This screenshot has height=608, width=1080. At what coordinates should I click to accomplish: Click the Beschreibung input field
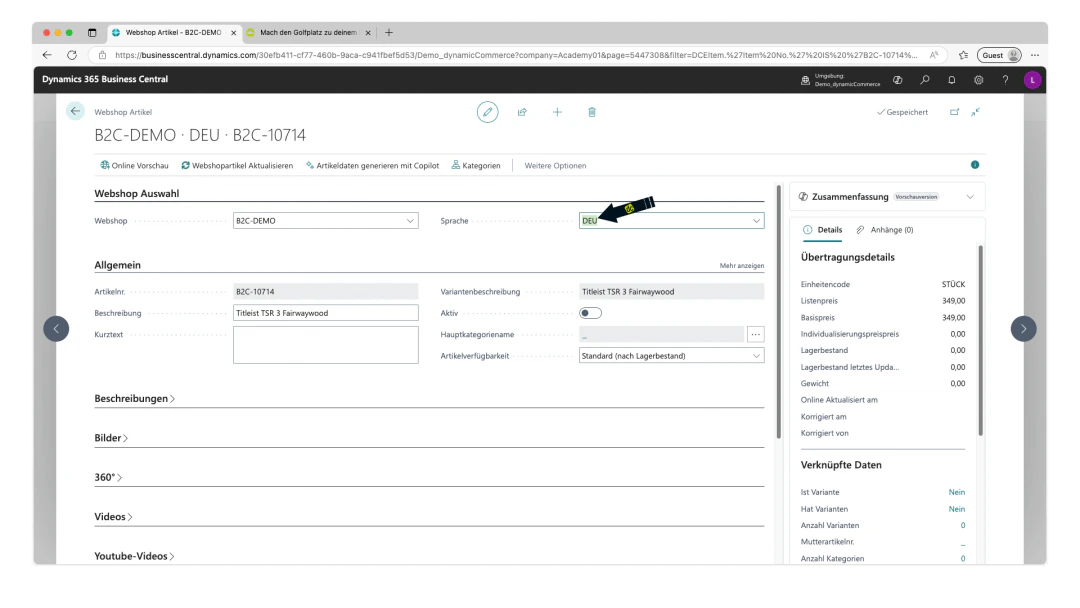[x=325, y=313]
